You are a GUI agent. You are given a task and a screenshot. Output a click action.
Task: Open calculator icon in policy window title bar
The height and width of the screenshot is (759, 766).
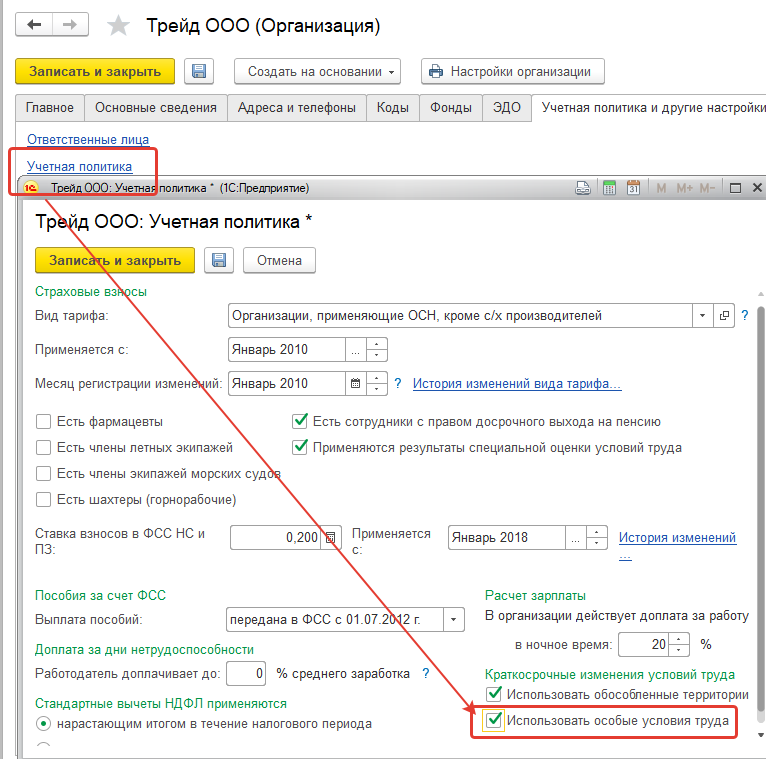click(x=609, y=188)
